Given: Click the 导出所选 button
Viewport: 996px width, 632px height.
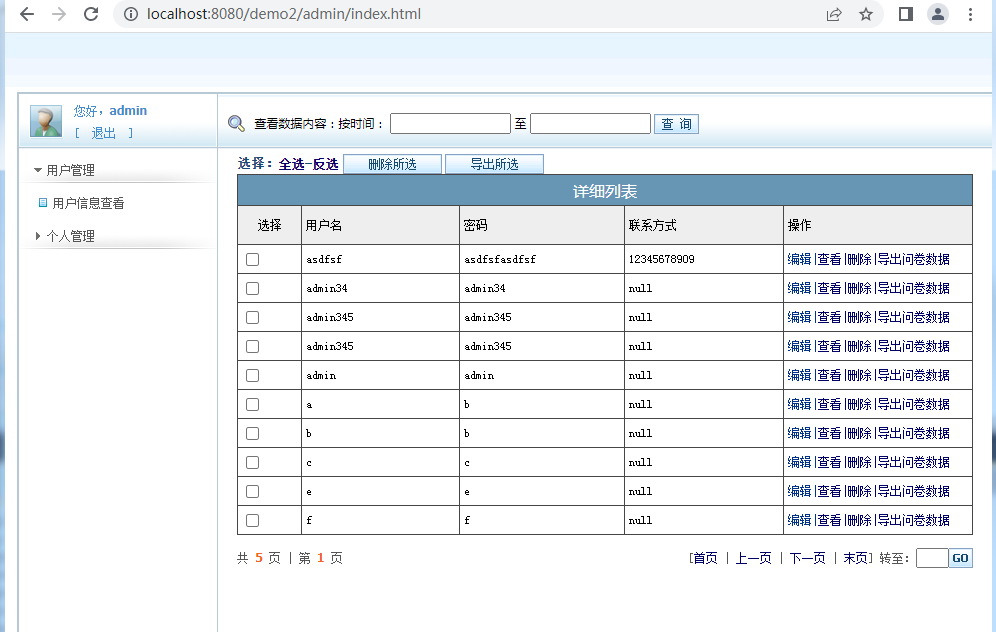Looking at the screenshot, I should tap(494, 164).
